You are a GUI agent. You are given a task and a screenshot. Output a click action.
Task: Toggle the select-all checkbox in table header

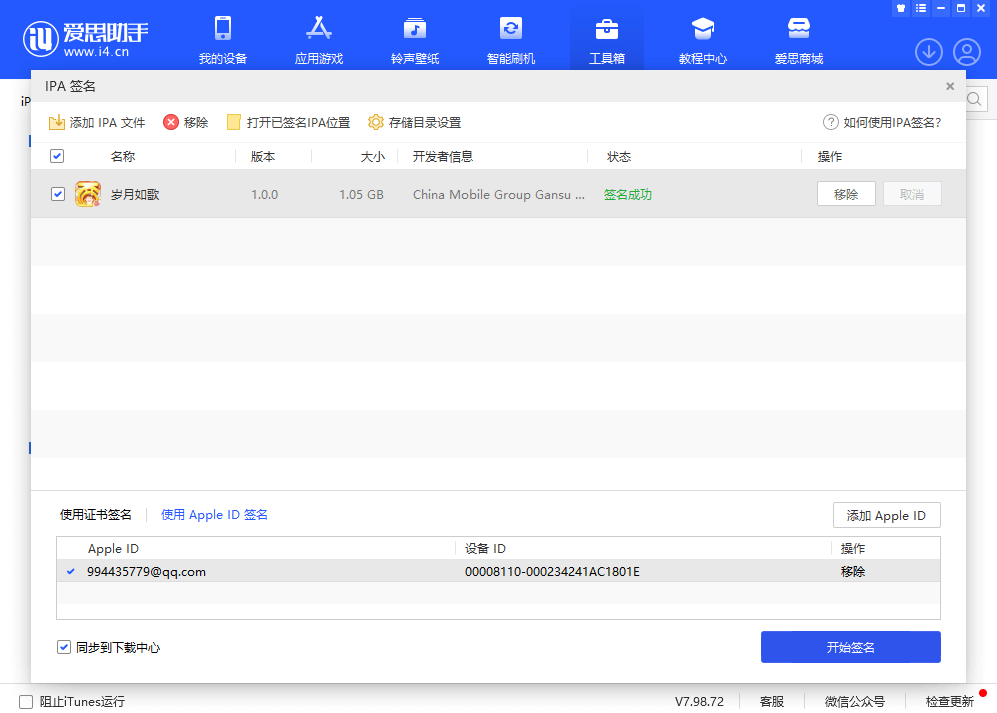57,156
